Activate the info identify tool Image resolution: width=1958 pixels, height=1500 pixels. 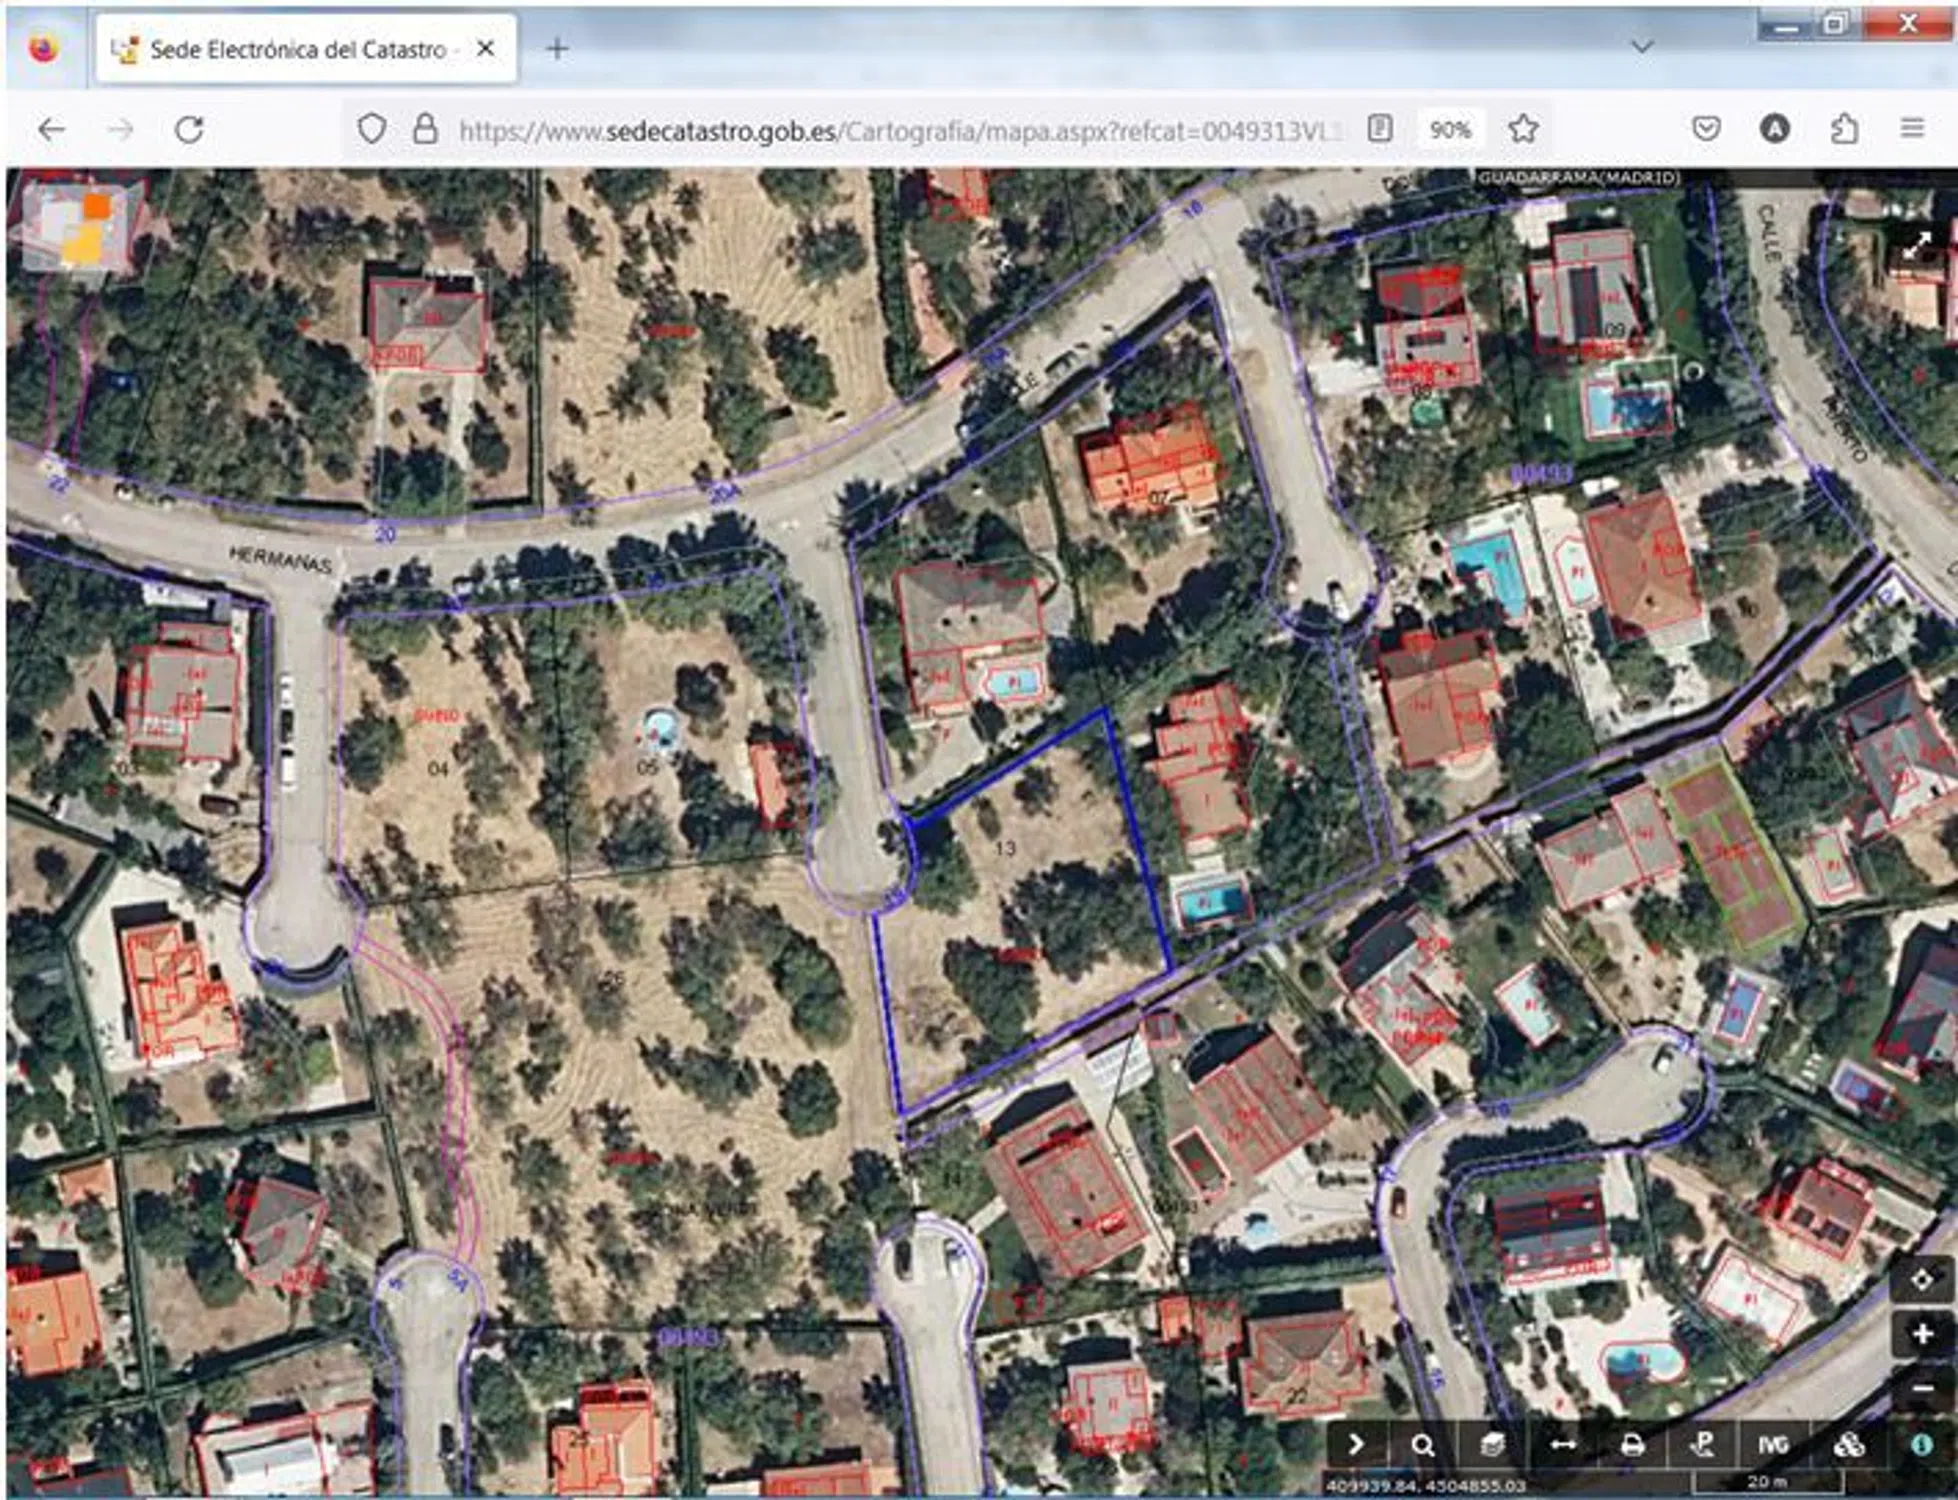1921,1445
